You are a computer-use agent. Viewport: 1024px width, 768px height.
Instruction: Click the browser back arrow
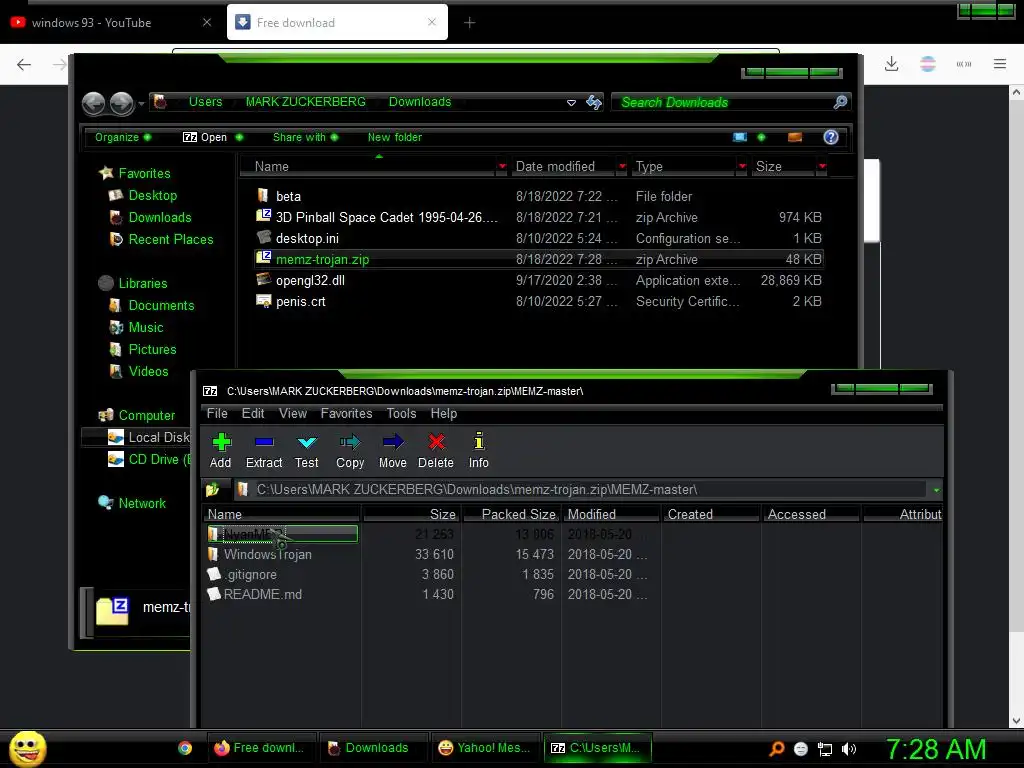[24, 64]
